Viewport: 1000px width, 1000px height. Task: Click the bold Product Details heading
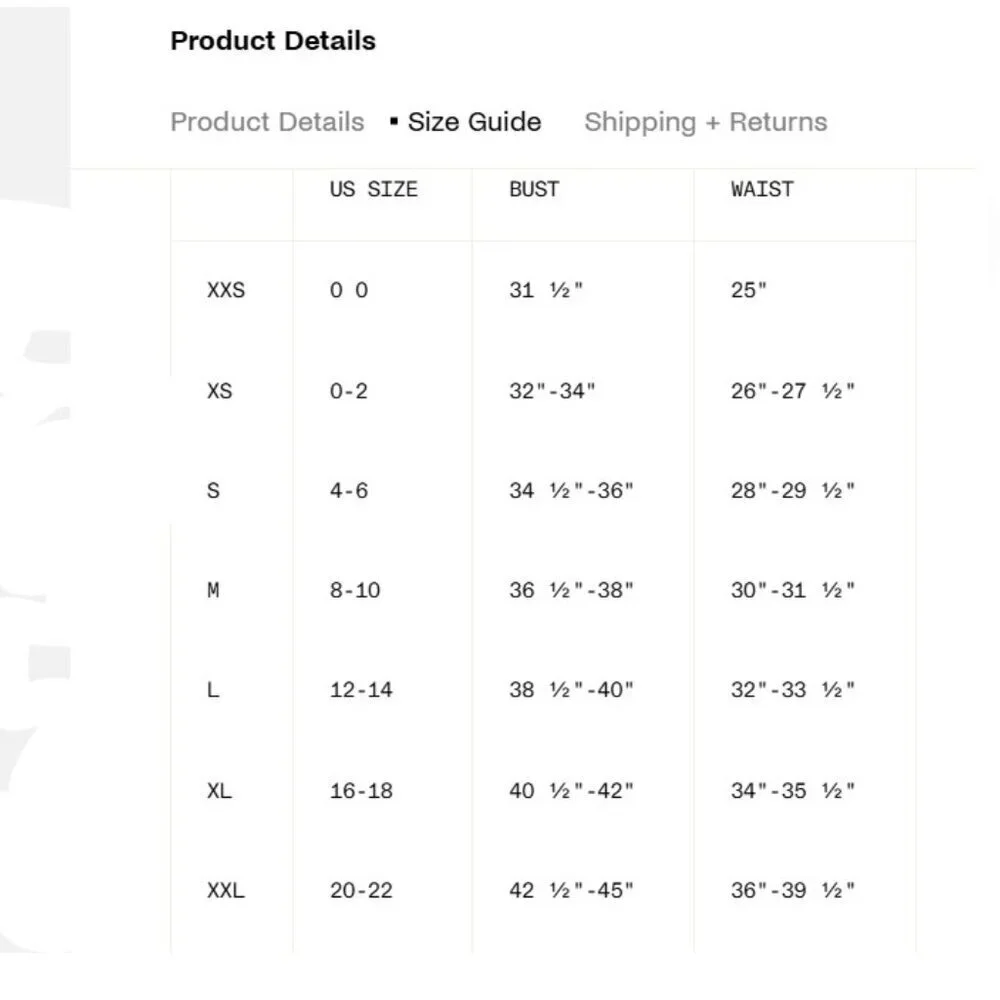point(273,41)
